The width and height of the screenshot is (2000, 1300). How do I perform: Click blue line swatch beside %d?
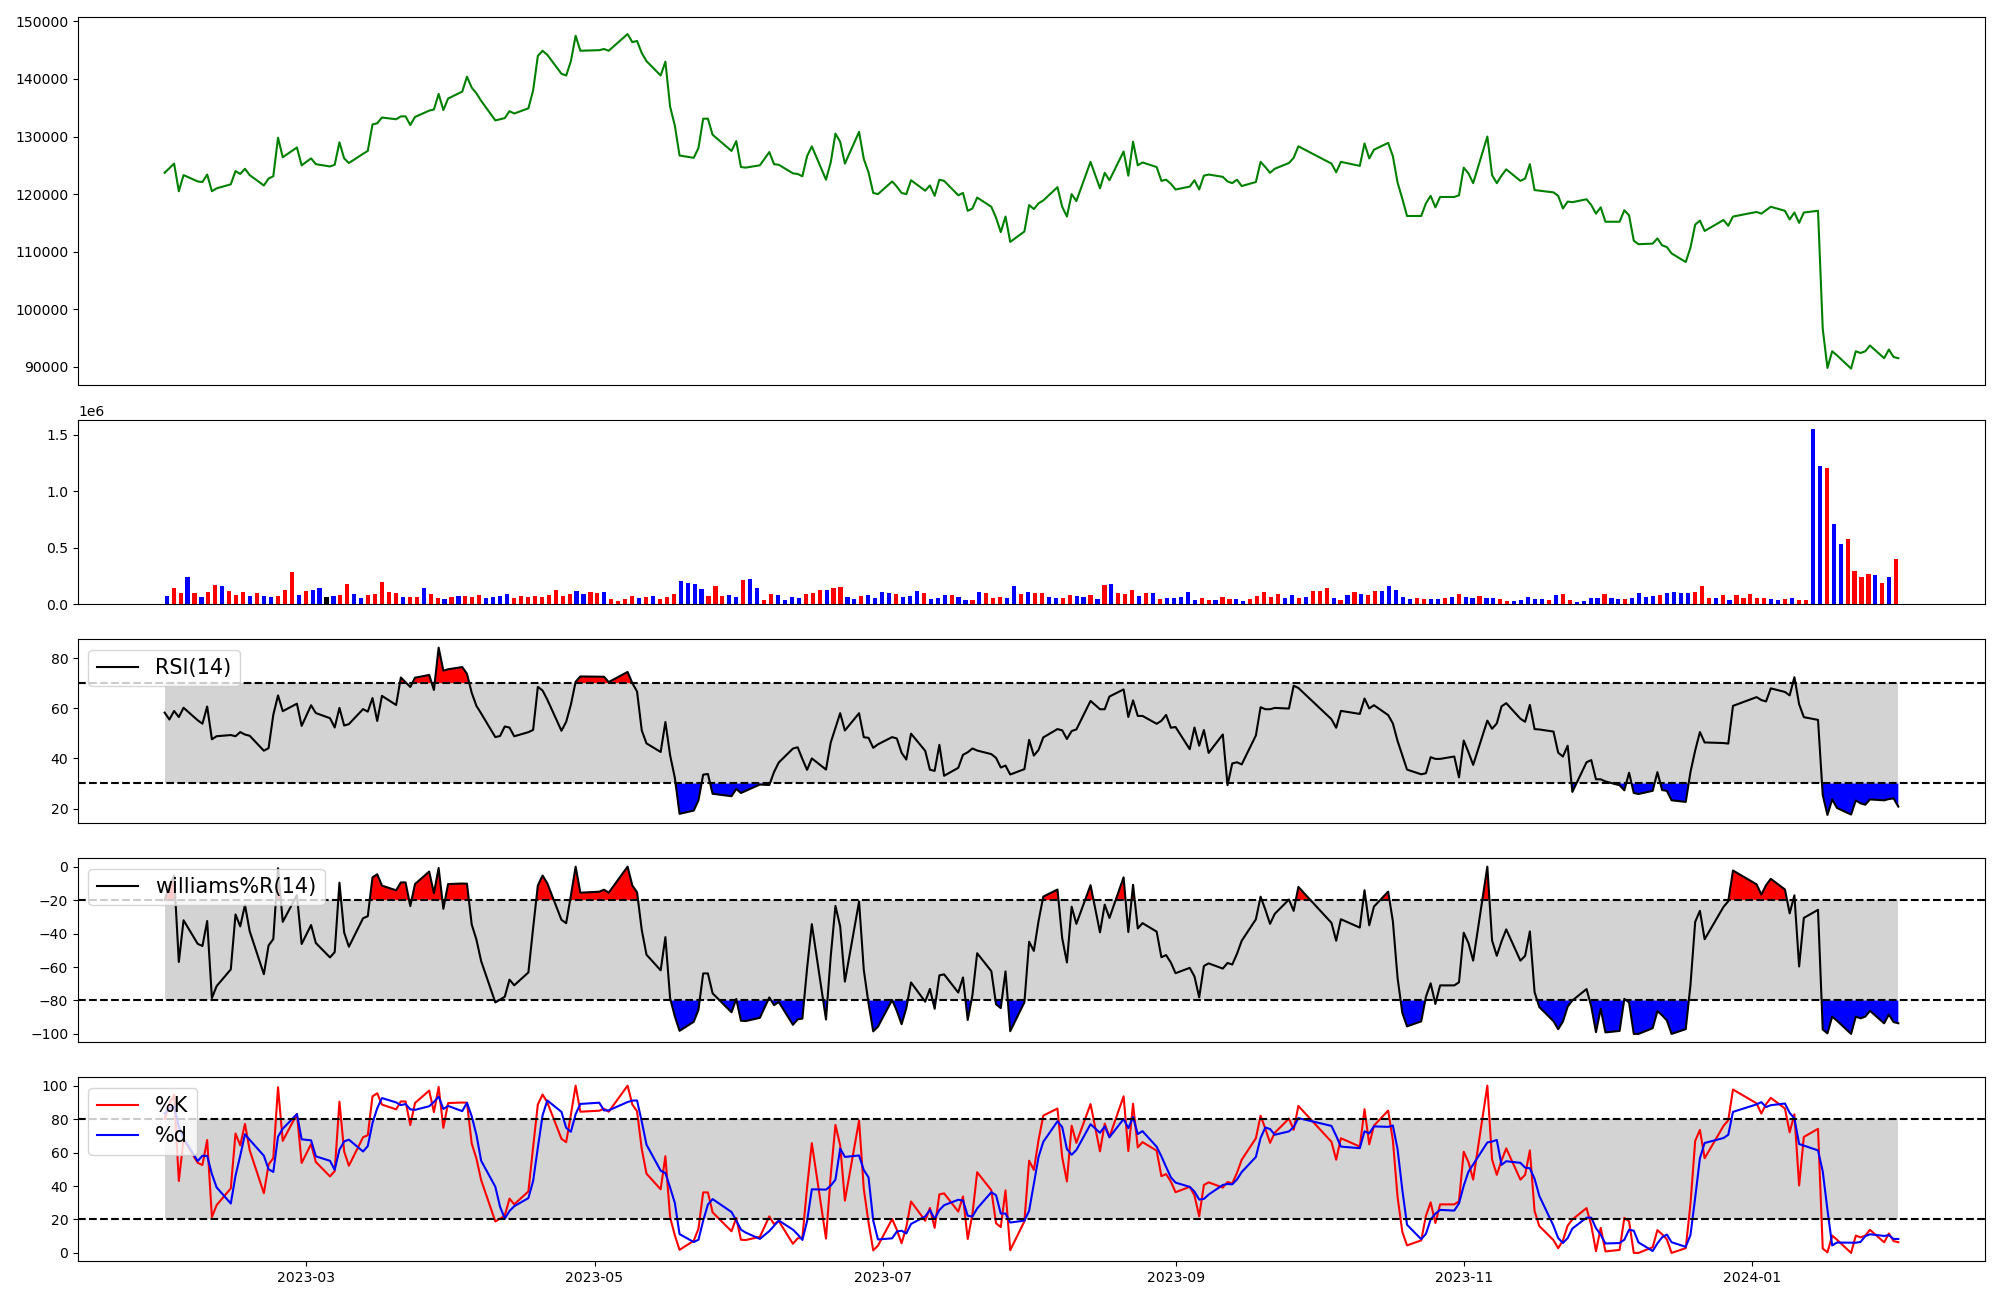pyautogui.click(x=118, y=1135)
